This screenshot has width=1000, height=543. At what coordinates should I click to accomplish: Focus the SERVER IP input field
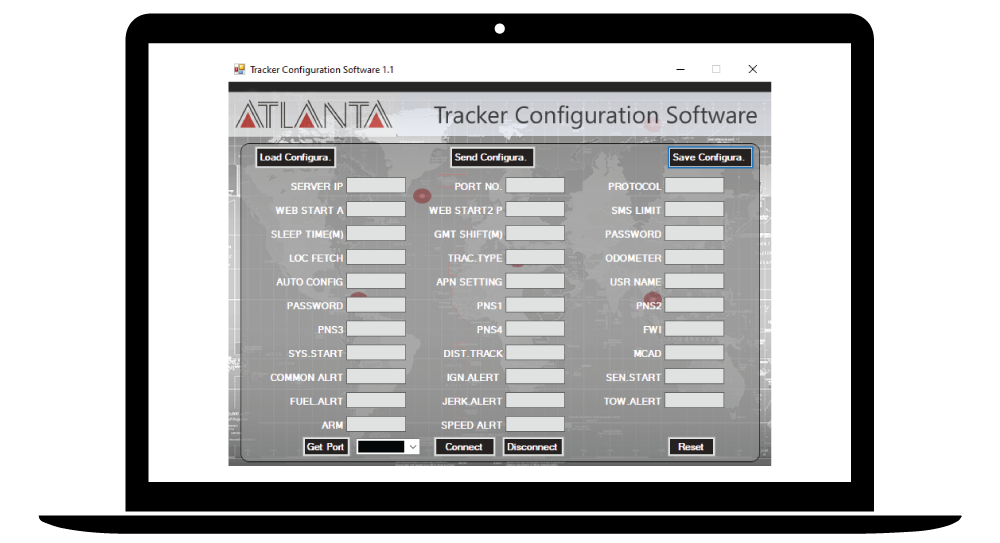tap(376, 186)
